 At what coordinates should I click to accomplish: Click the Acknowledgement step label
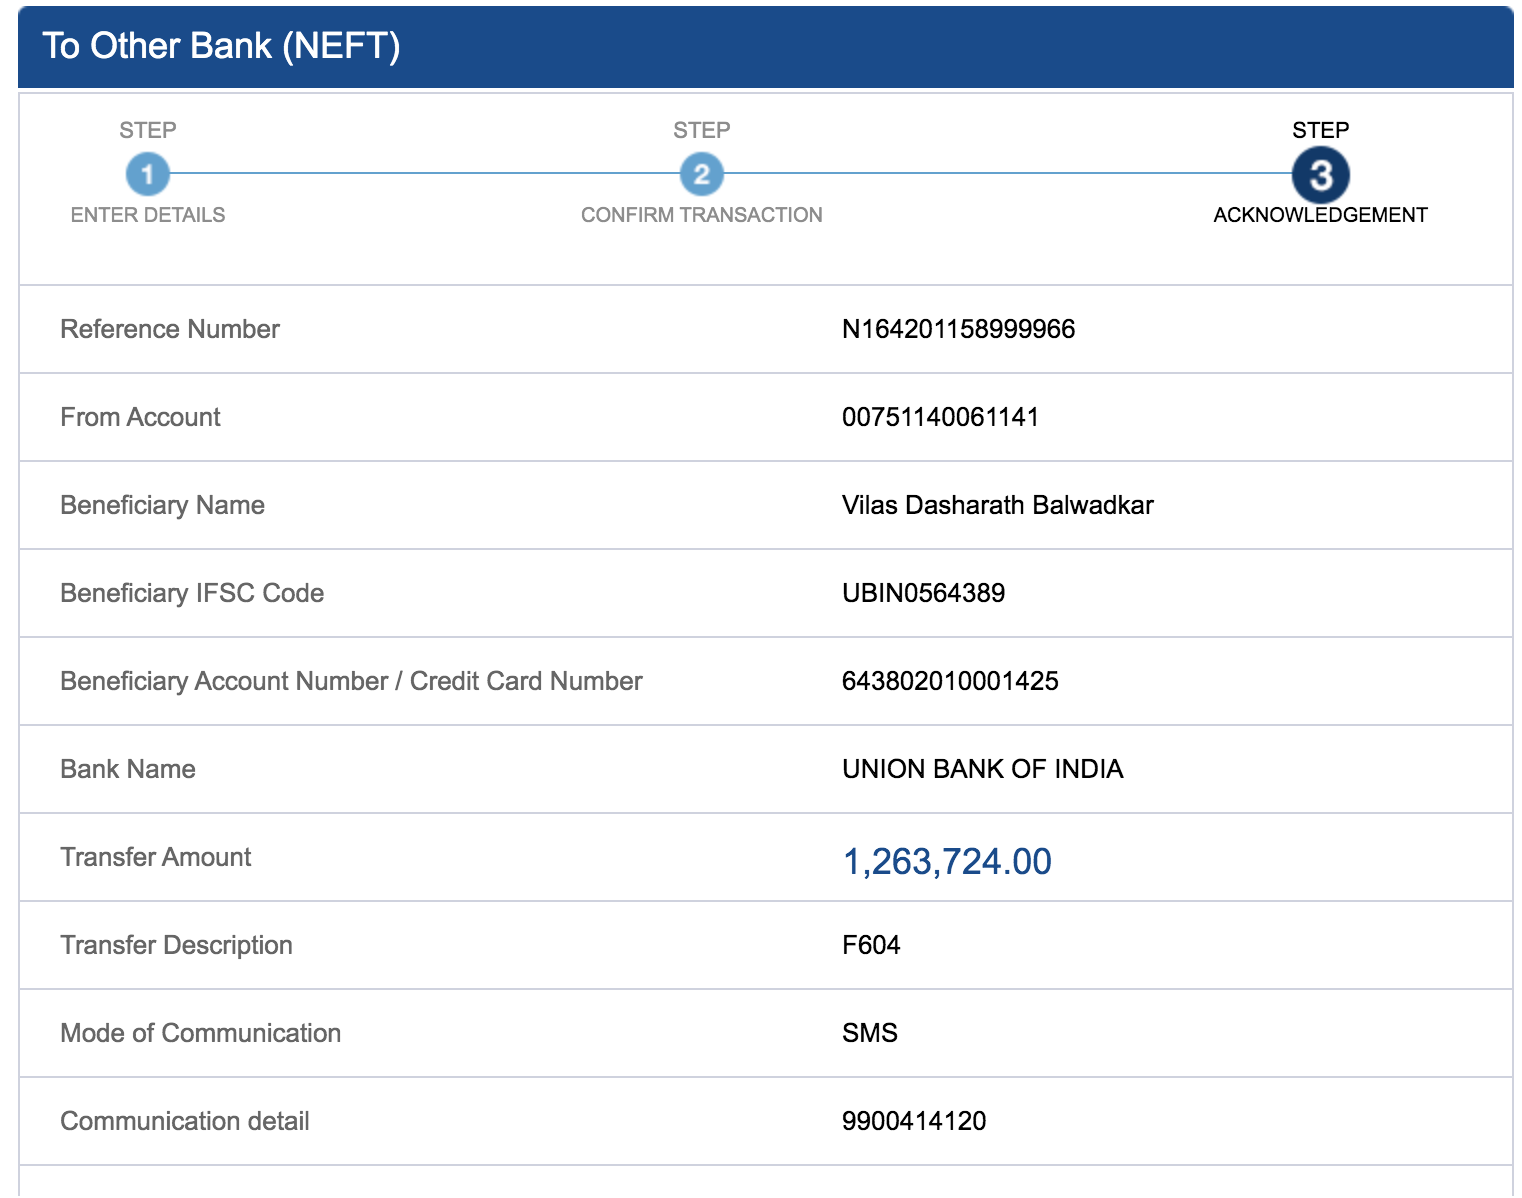pyautogui.click(x=1320, y=215)
